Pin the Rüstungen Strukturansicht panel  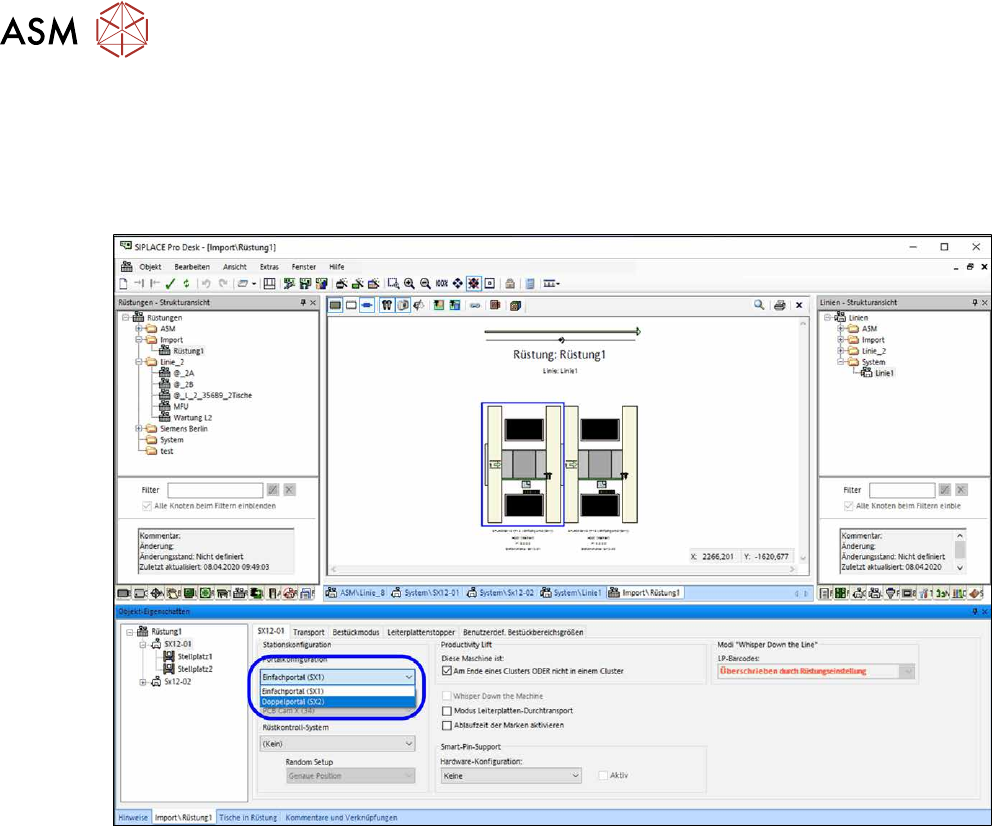[303, 303]
